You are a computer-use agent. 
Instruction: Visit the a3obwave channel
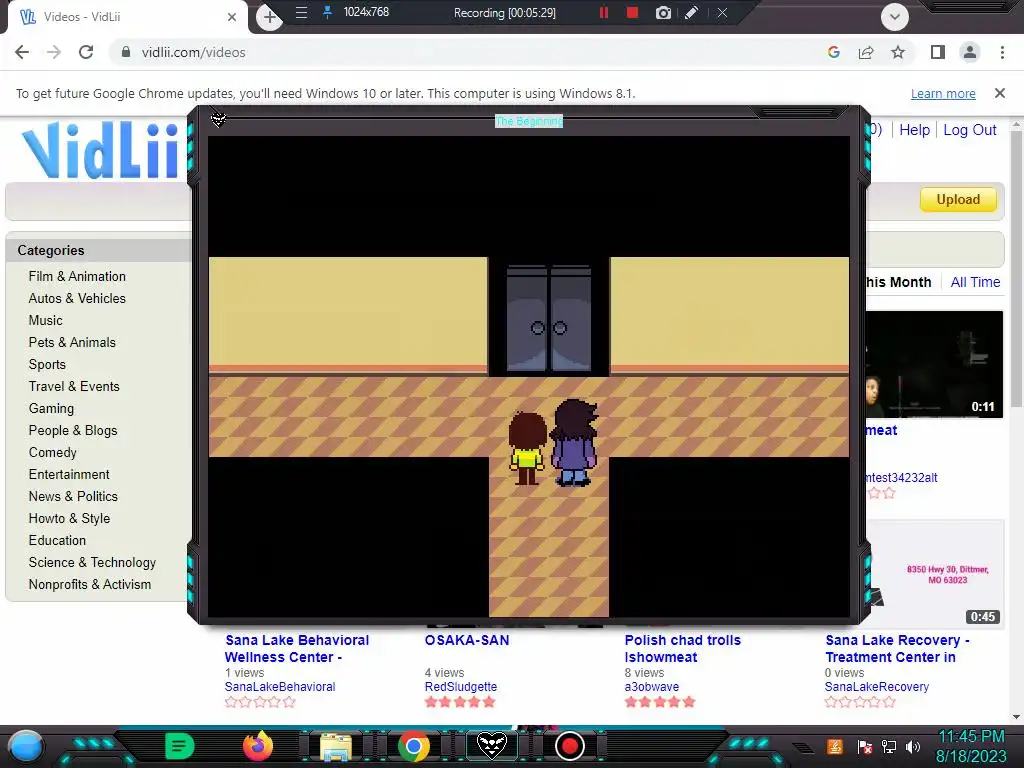pyautogui.click(x=651, y=687)
